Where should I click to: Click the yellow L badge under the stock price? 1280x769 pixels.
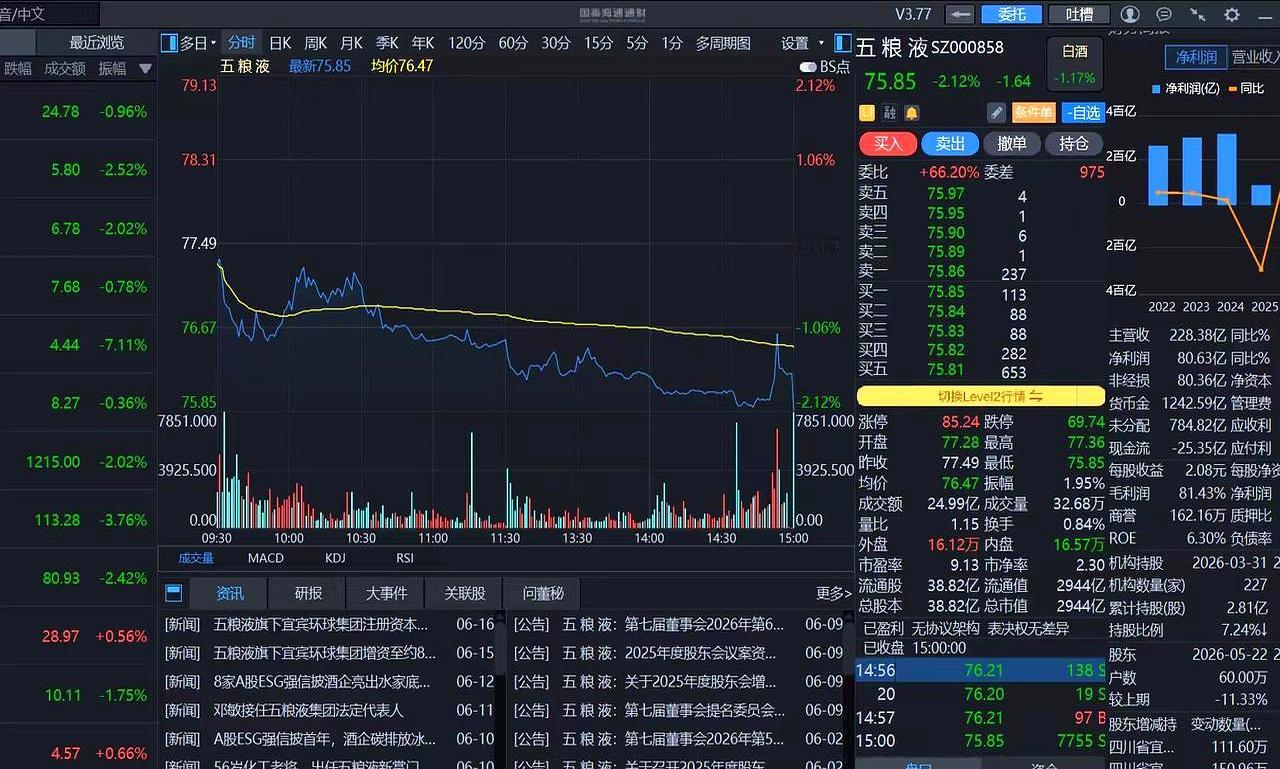click(867, 113)
